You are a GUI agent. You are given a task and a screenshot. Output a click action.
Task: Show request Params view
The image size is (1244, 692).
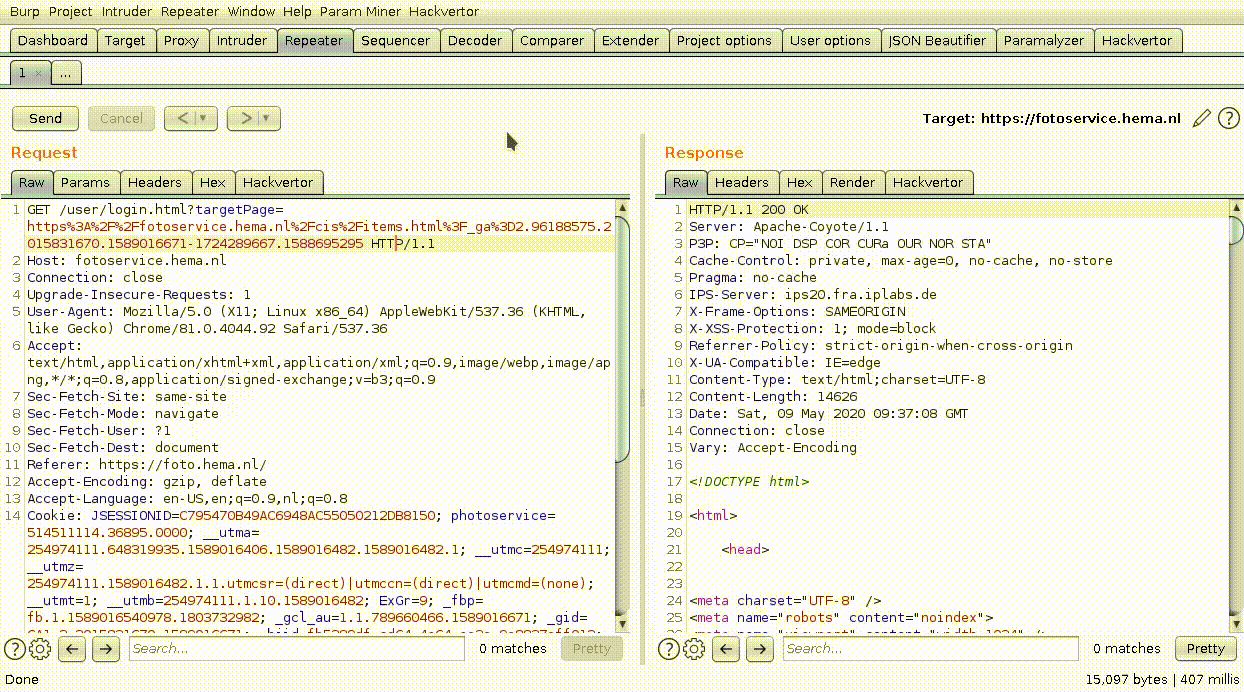coord(85,182)
